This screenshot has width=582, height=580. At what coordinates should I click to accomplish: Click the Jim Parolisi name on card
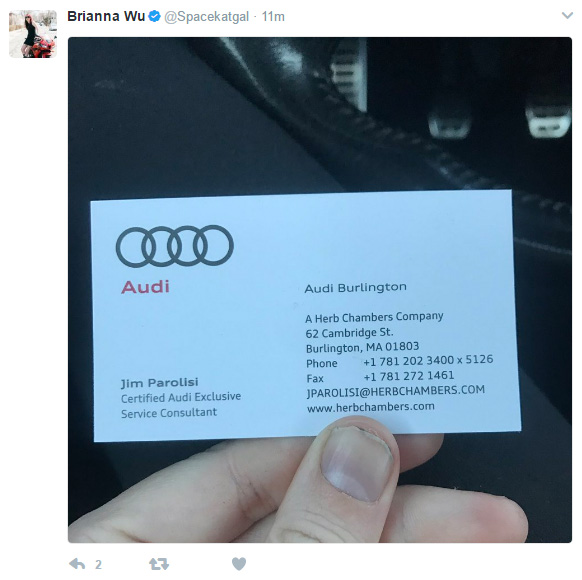(160, 383)
